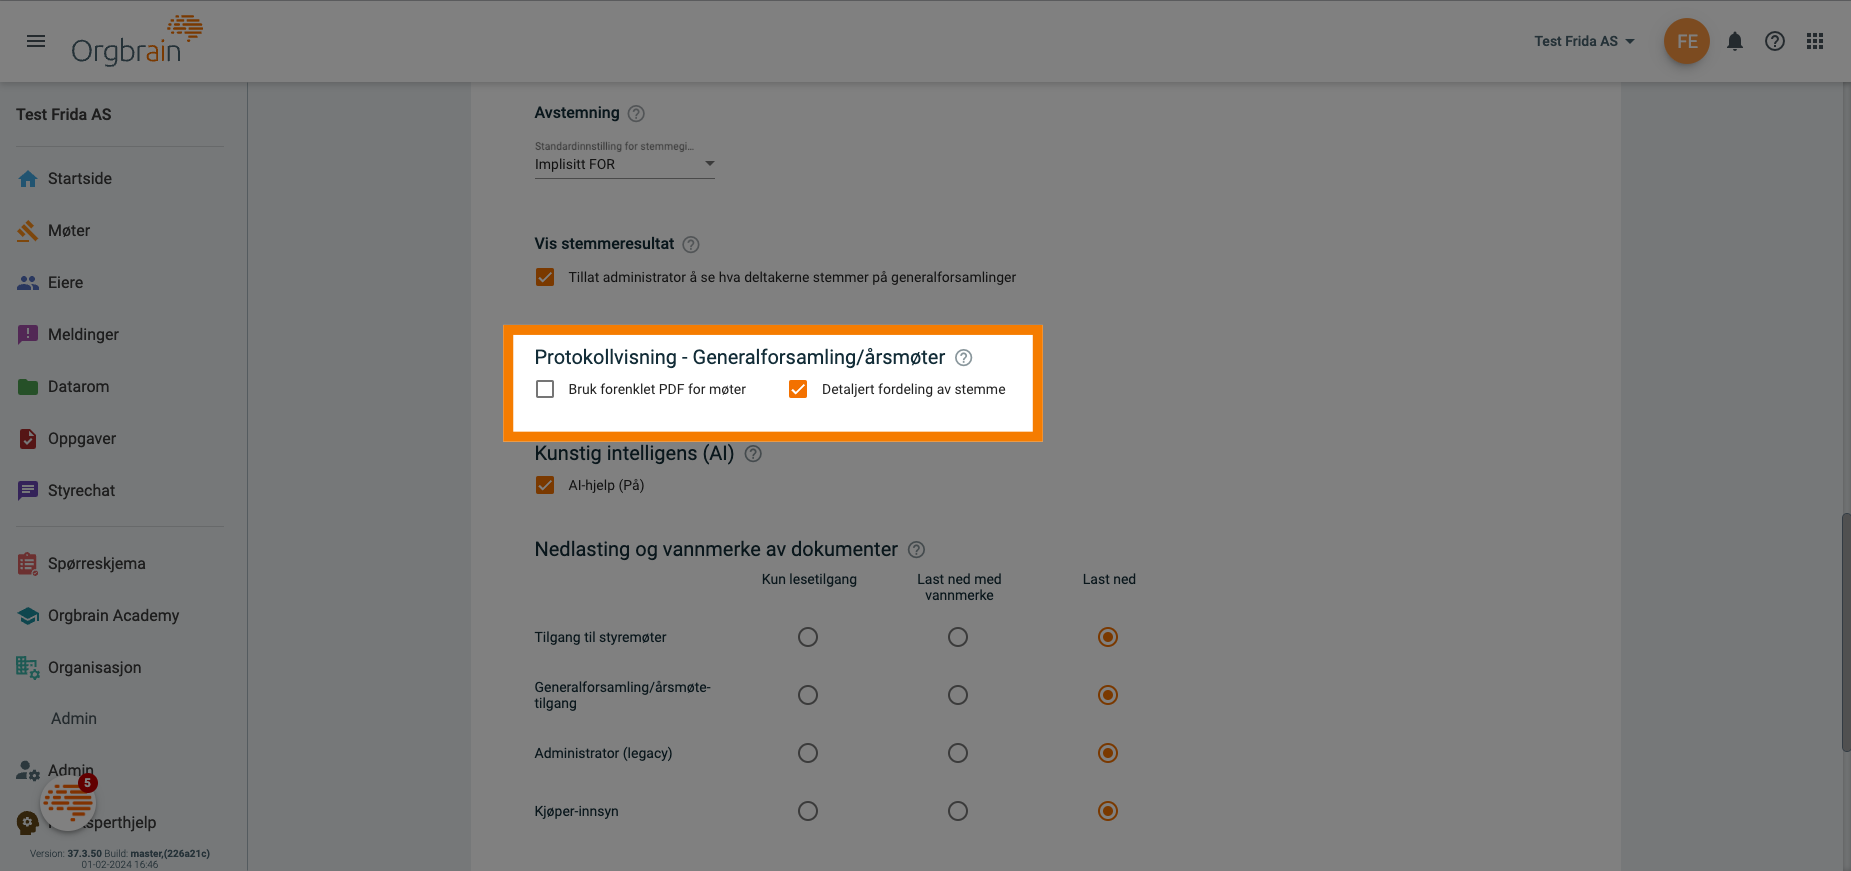This screenshot has width=1851, height=871.
Task: Click the Styrechat chat icon
Action: tap(28, 490)
